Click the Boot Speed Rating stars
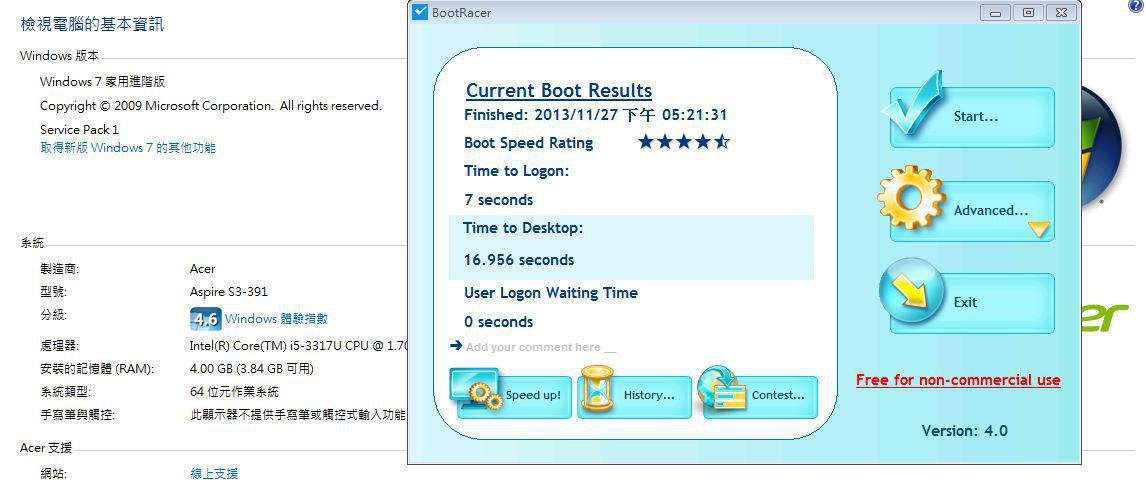The width and height of the screenshot is (1146, 489). pyautogui.click(x=684, y=141)
